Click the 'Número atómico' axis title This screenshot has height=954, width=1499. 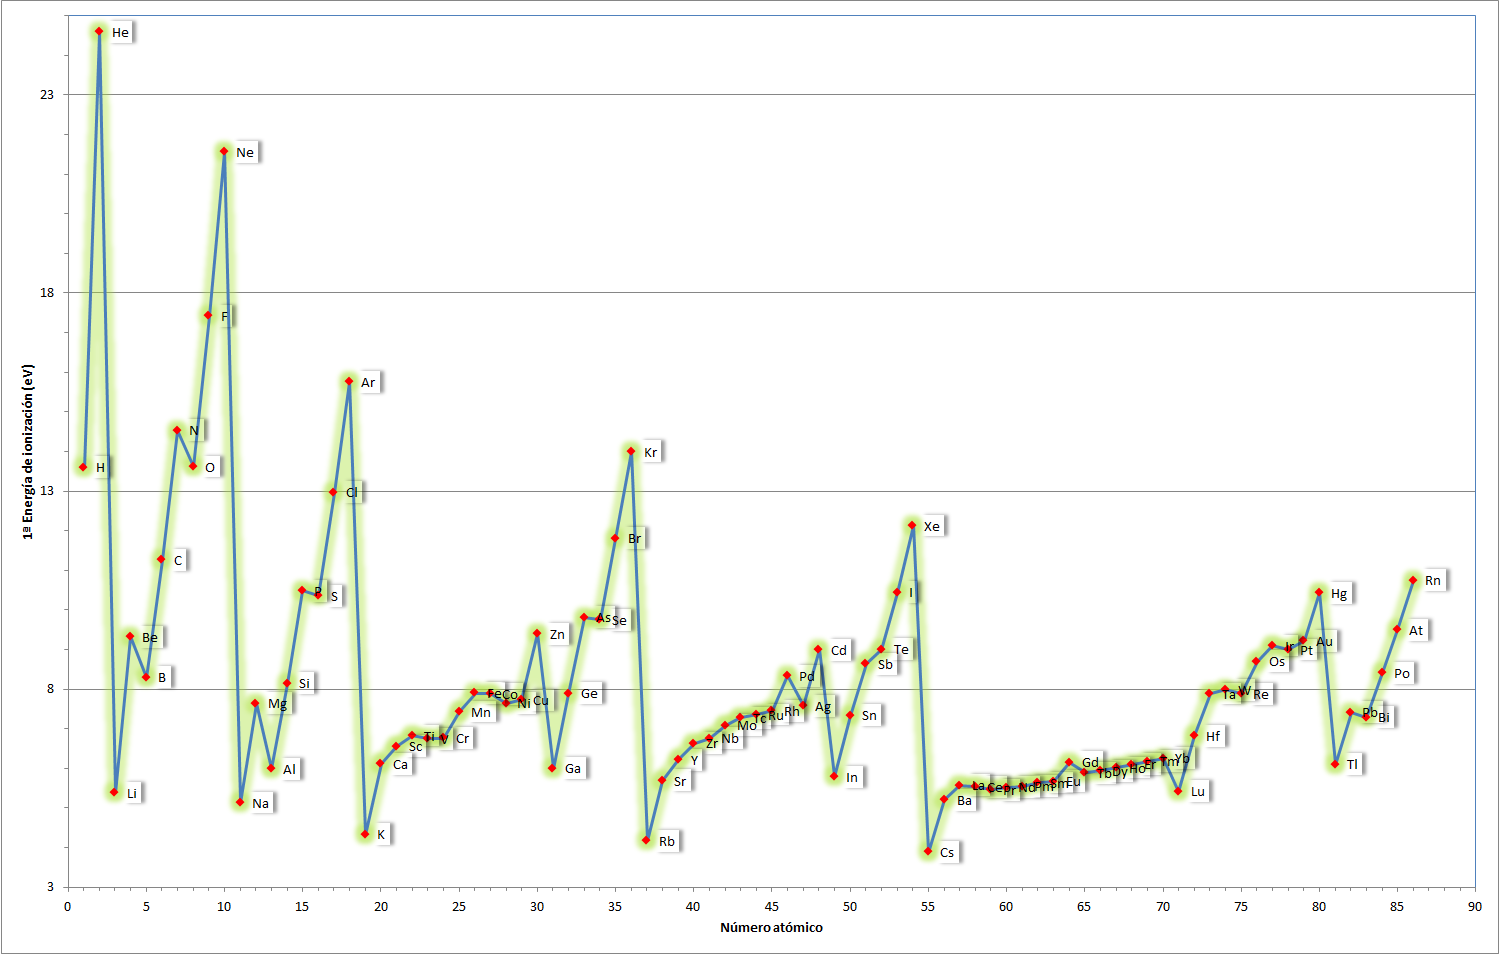point(771,927)
